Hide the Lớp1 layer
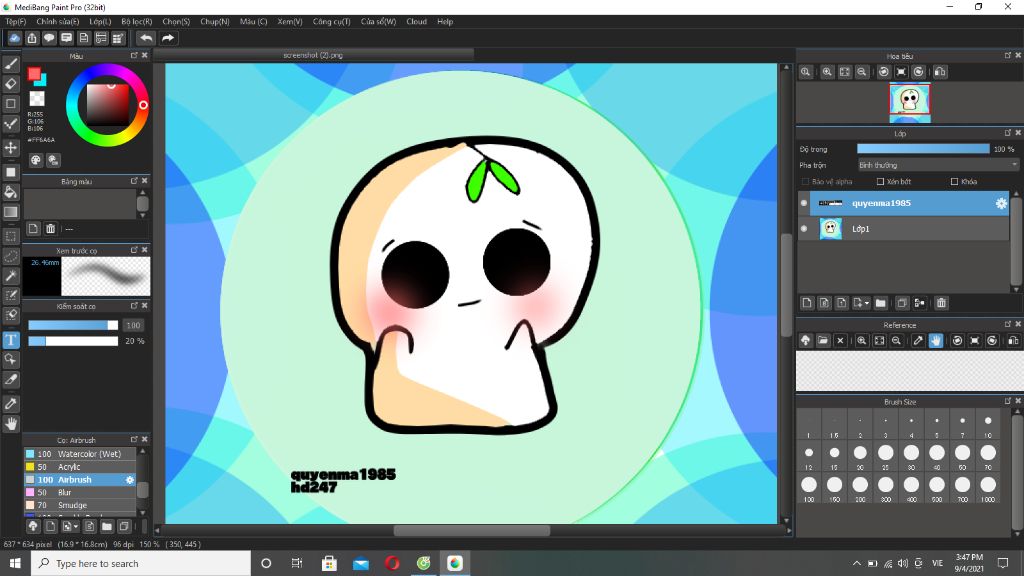1024x576 pixels. click(804, 229)
